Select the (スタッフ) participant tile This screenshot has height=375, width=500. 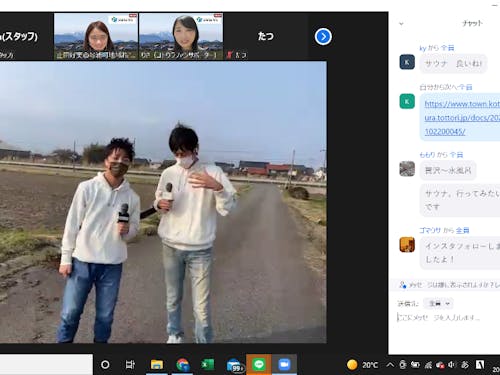pyautogui.click(x=26, y=36)
